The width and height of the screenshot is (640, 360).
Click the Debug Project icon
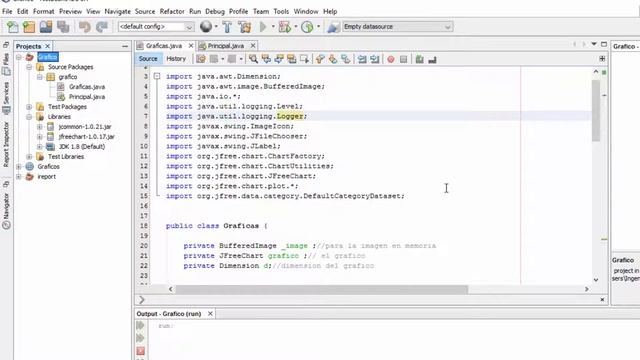[284, 27]
